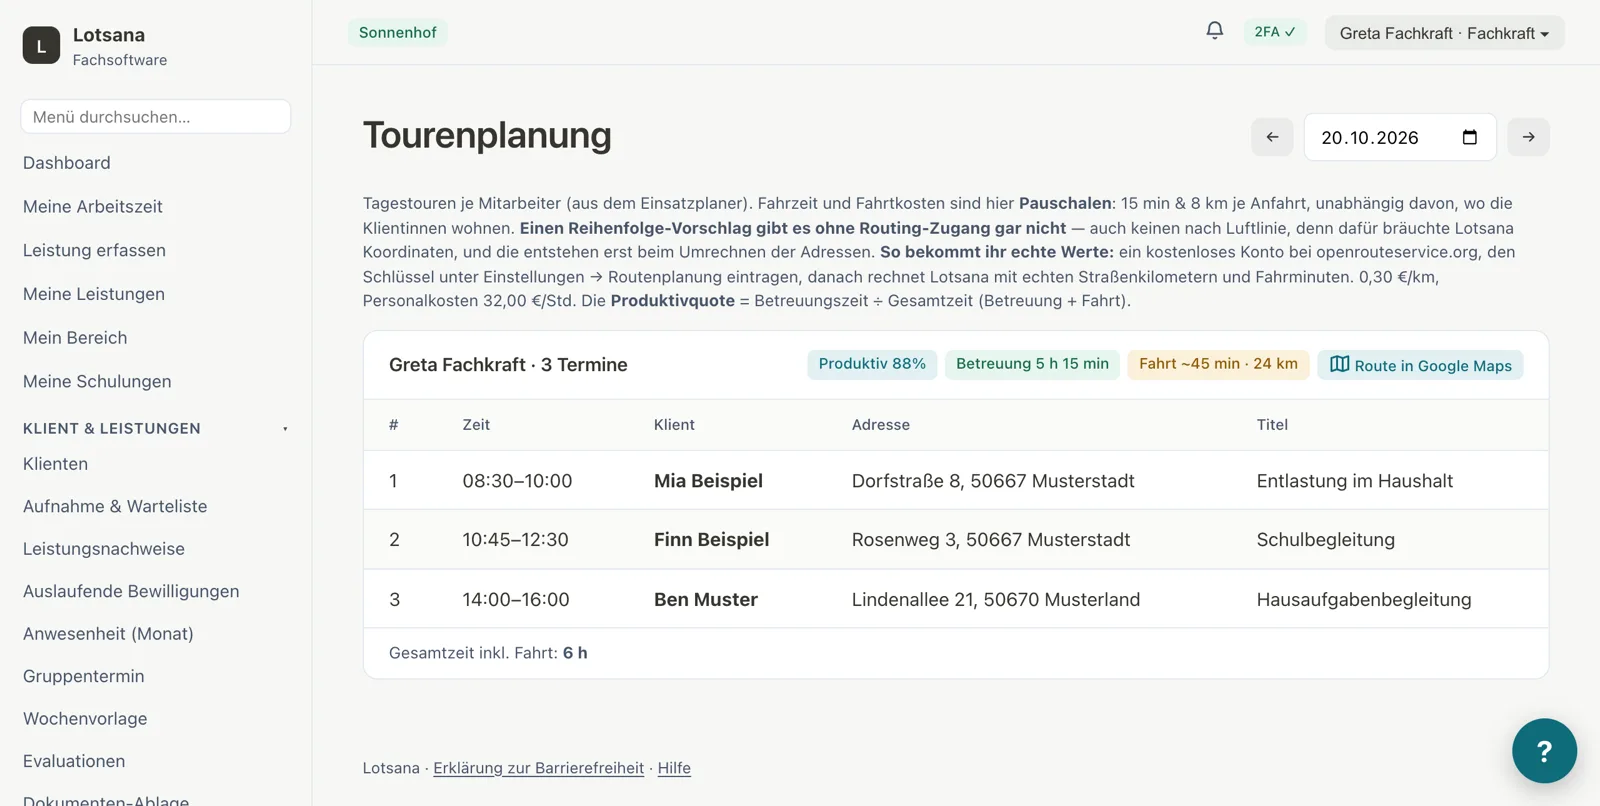Open Evaluationen
The image size is (1600, 806).
click(x=74, y=761)
